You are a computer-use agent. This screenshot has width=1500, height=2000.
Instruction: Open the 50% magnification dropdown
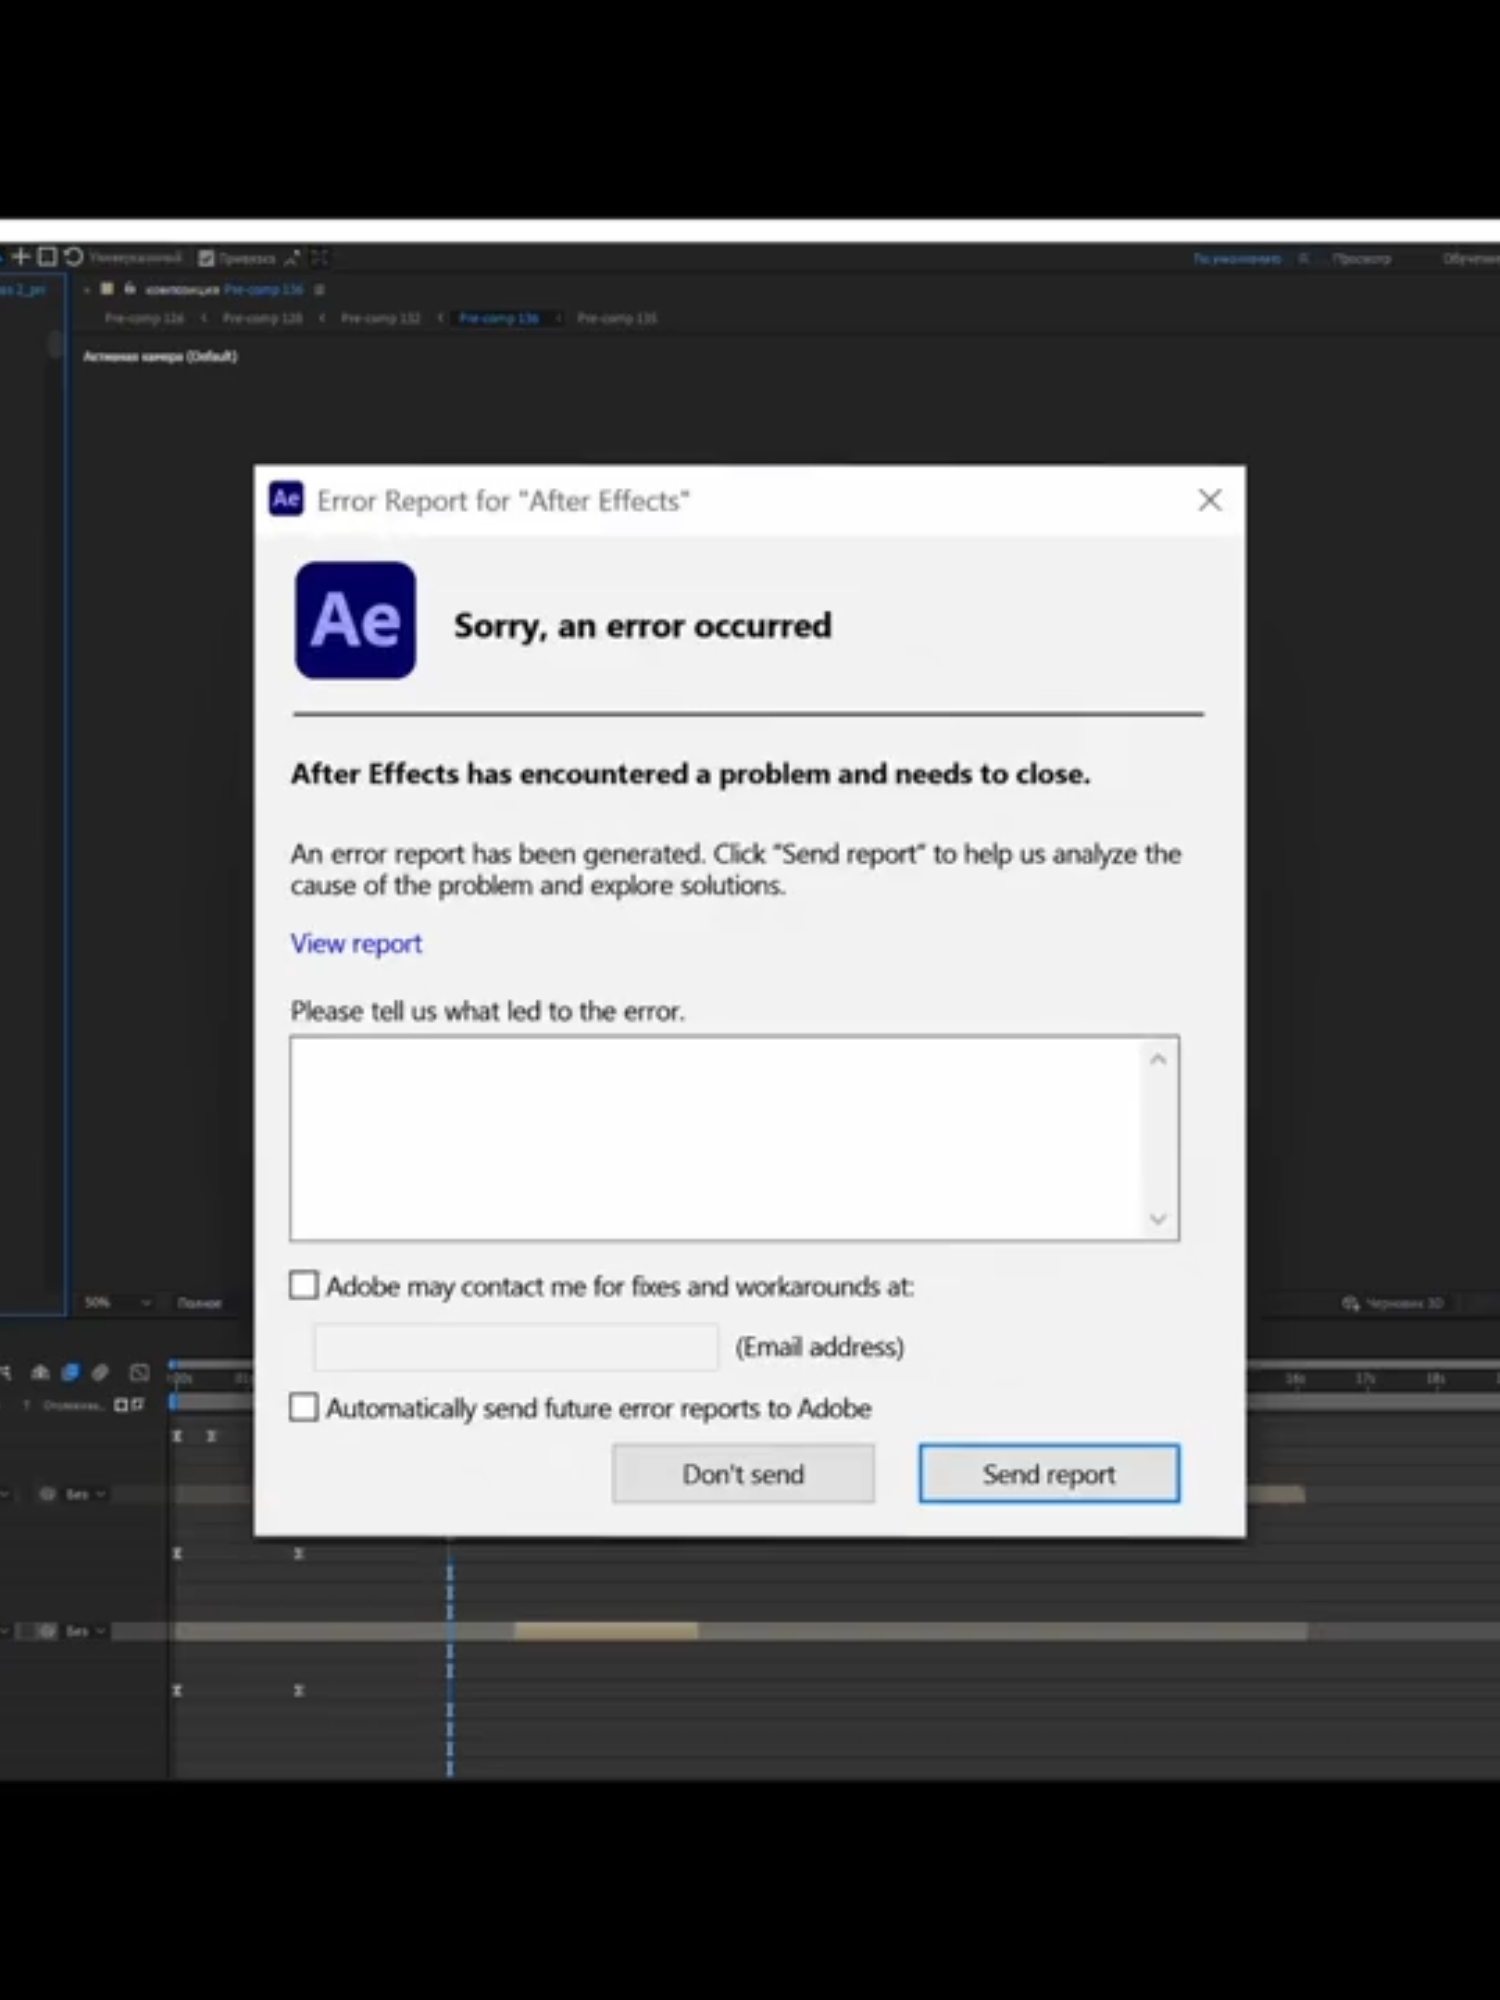pyautogui.click(x=117, y=1303)
